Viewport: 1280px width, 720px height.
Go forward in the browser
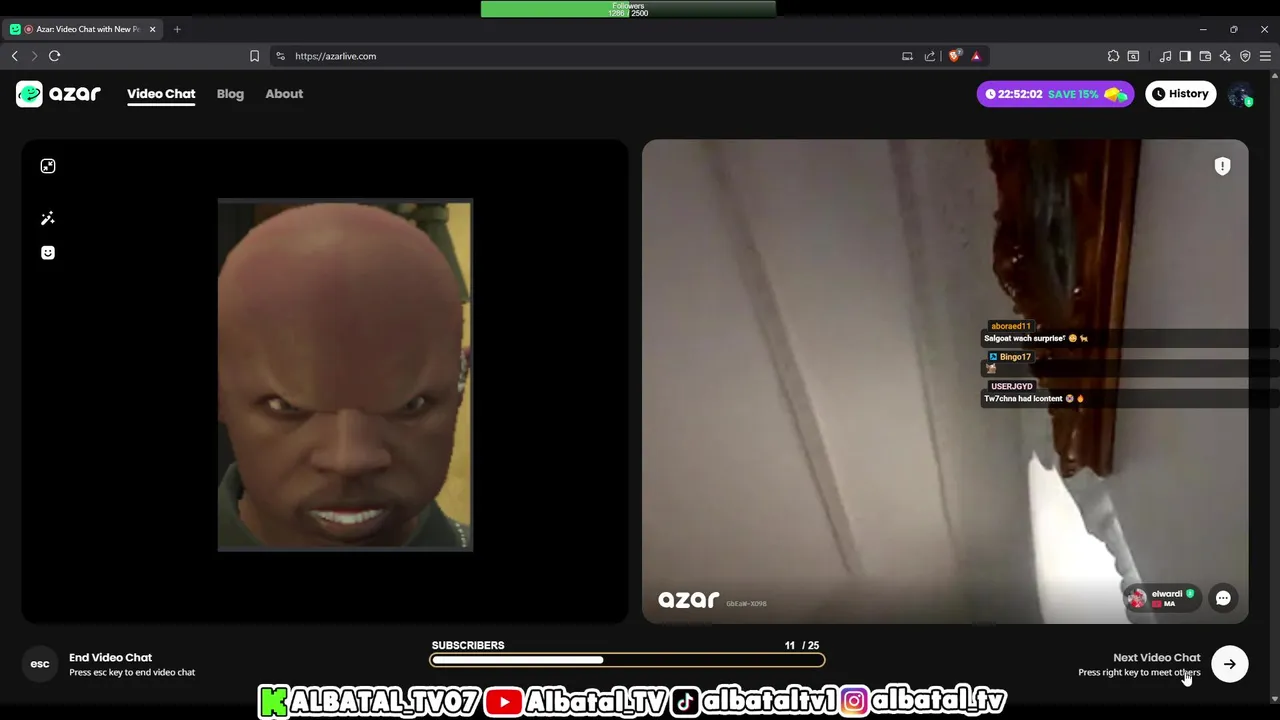[34, 56]
